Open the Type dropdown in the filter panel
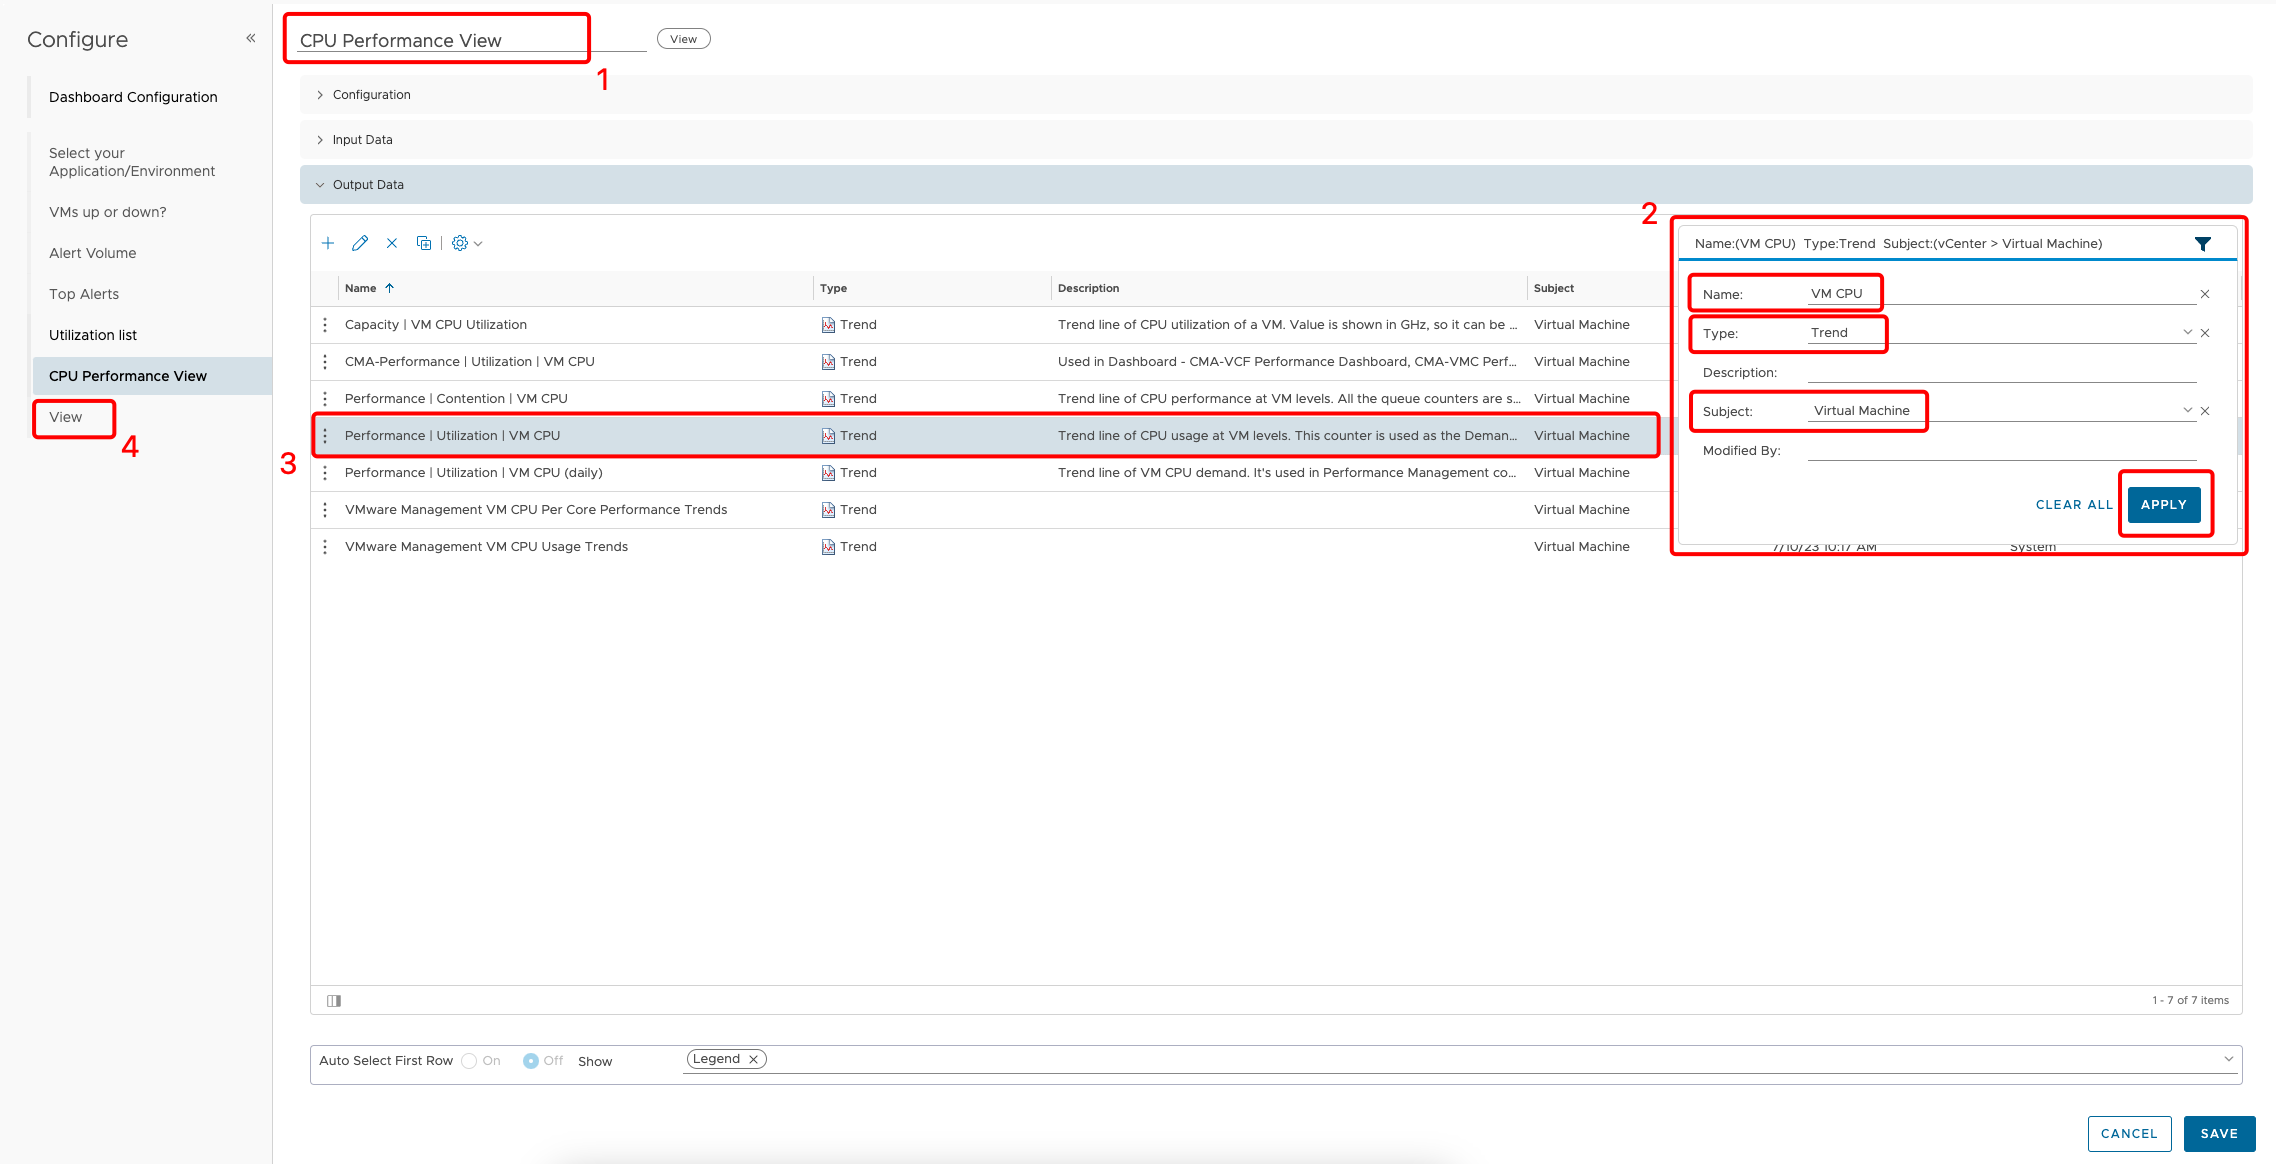Image resolution: width=2276 pixels, height=1164 pixels. tap(2188, 332)
